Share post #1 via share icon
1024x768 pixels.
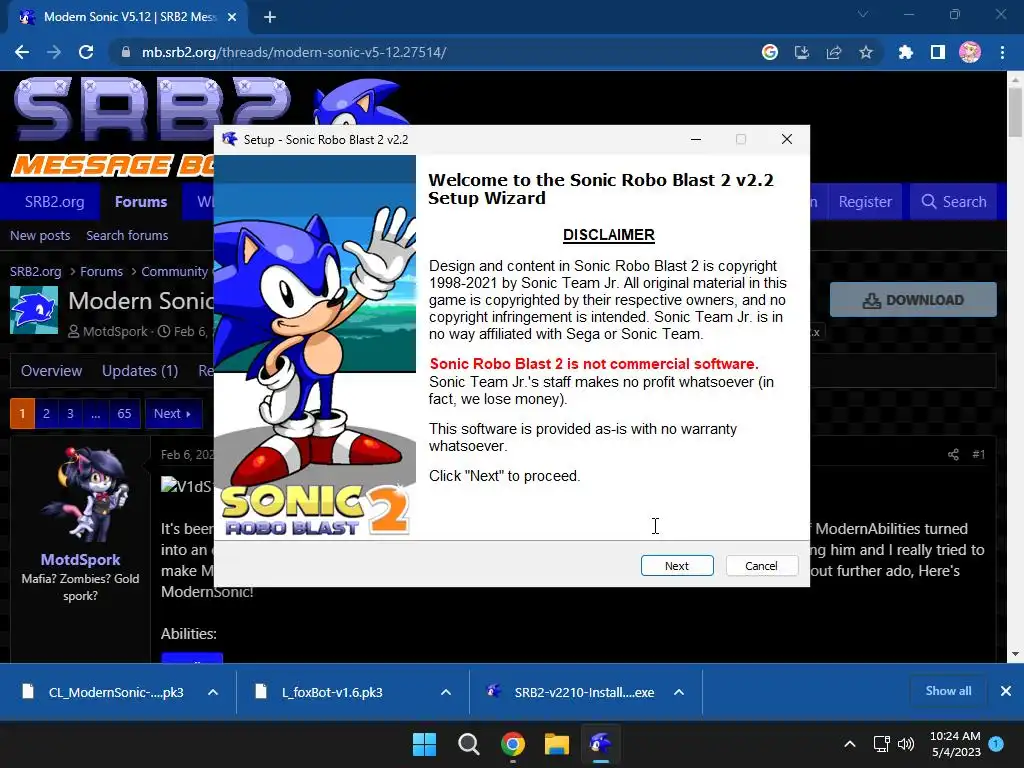pyautogui.click(x=953, y=455)
